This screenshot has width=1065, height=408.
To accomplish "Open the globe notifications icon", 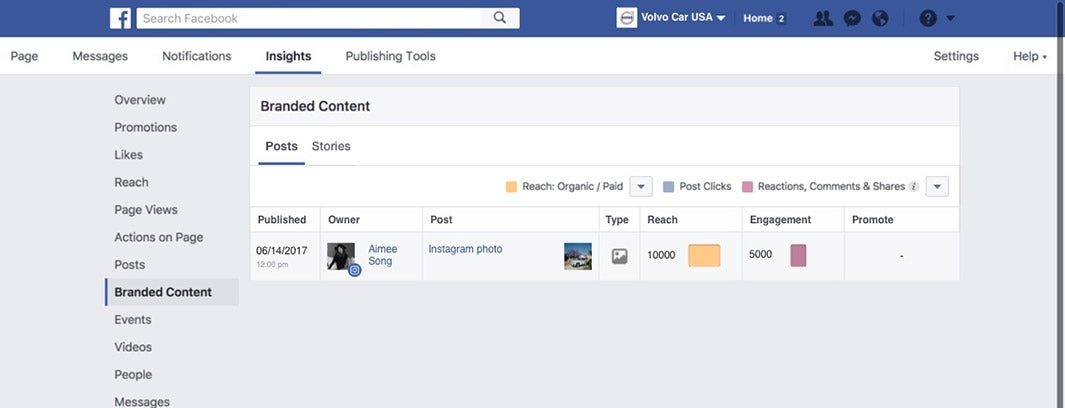I will [880, 18].
